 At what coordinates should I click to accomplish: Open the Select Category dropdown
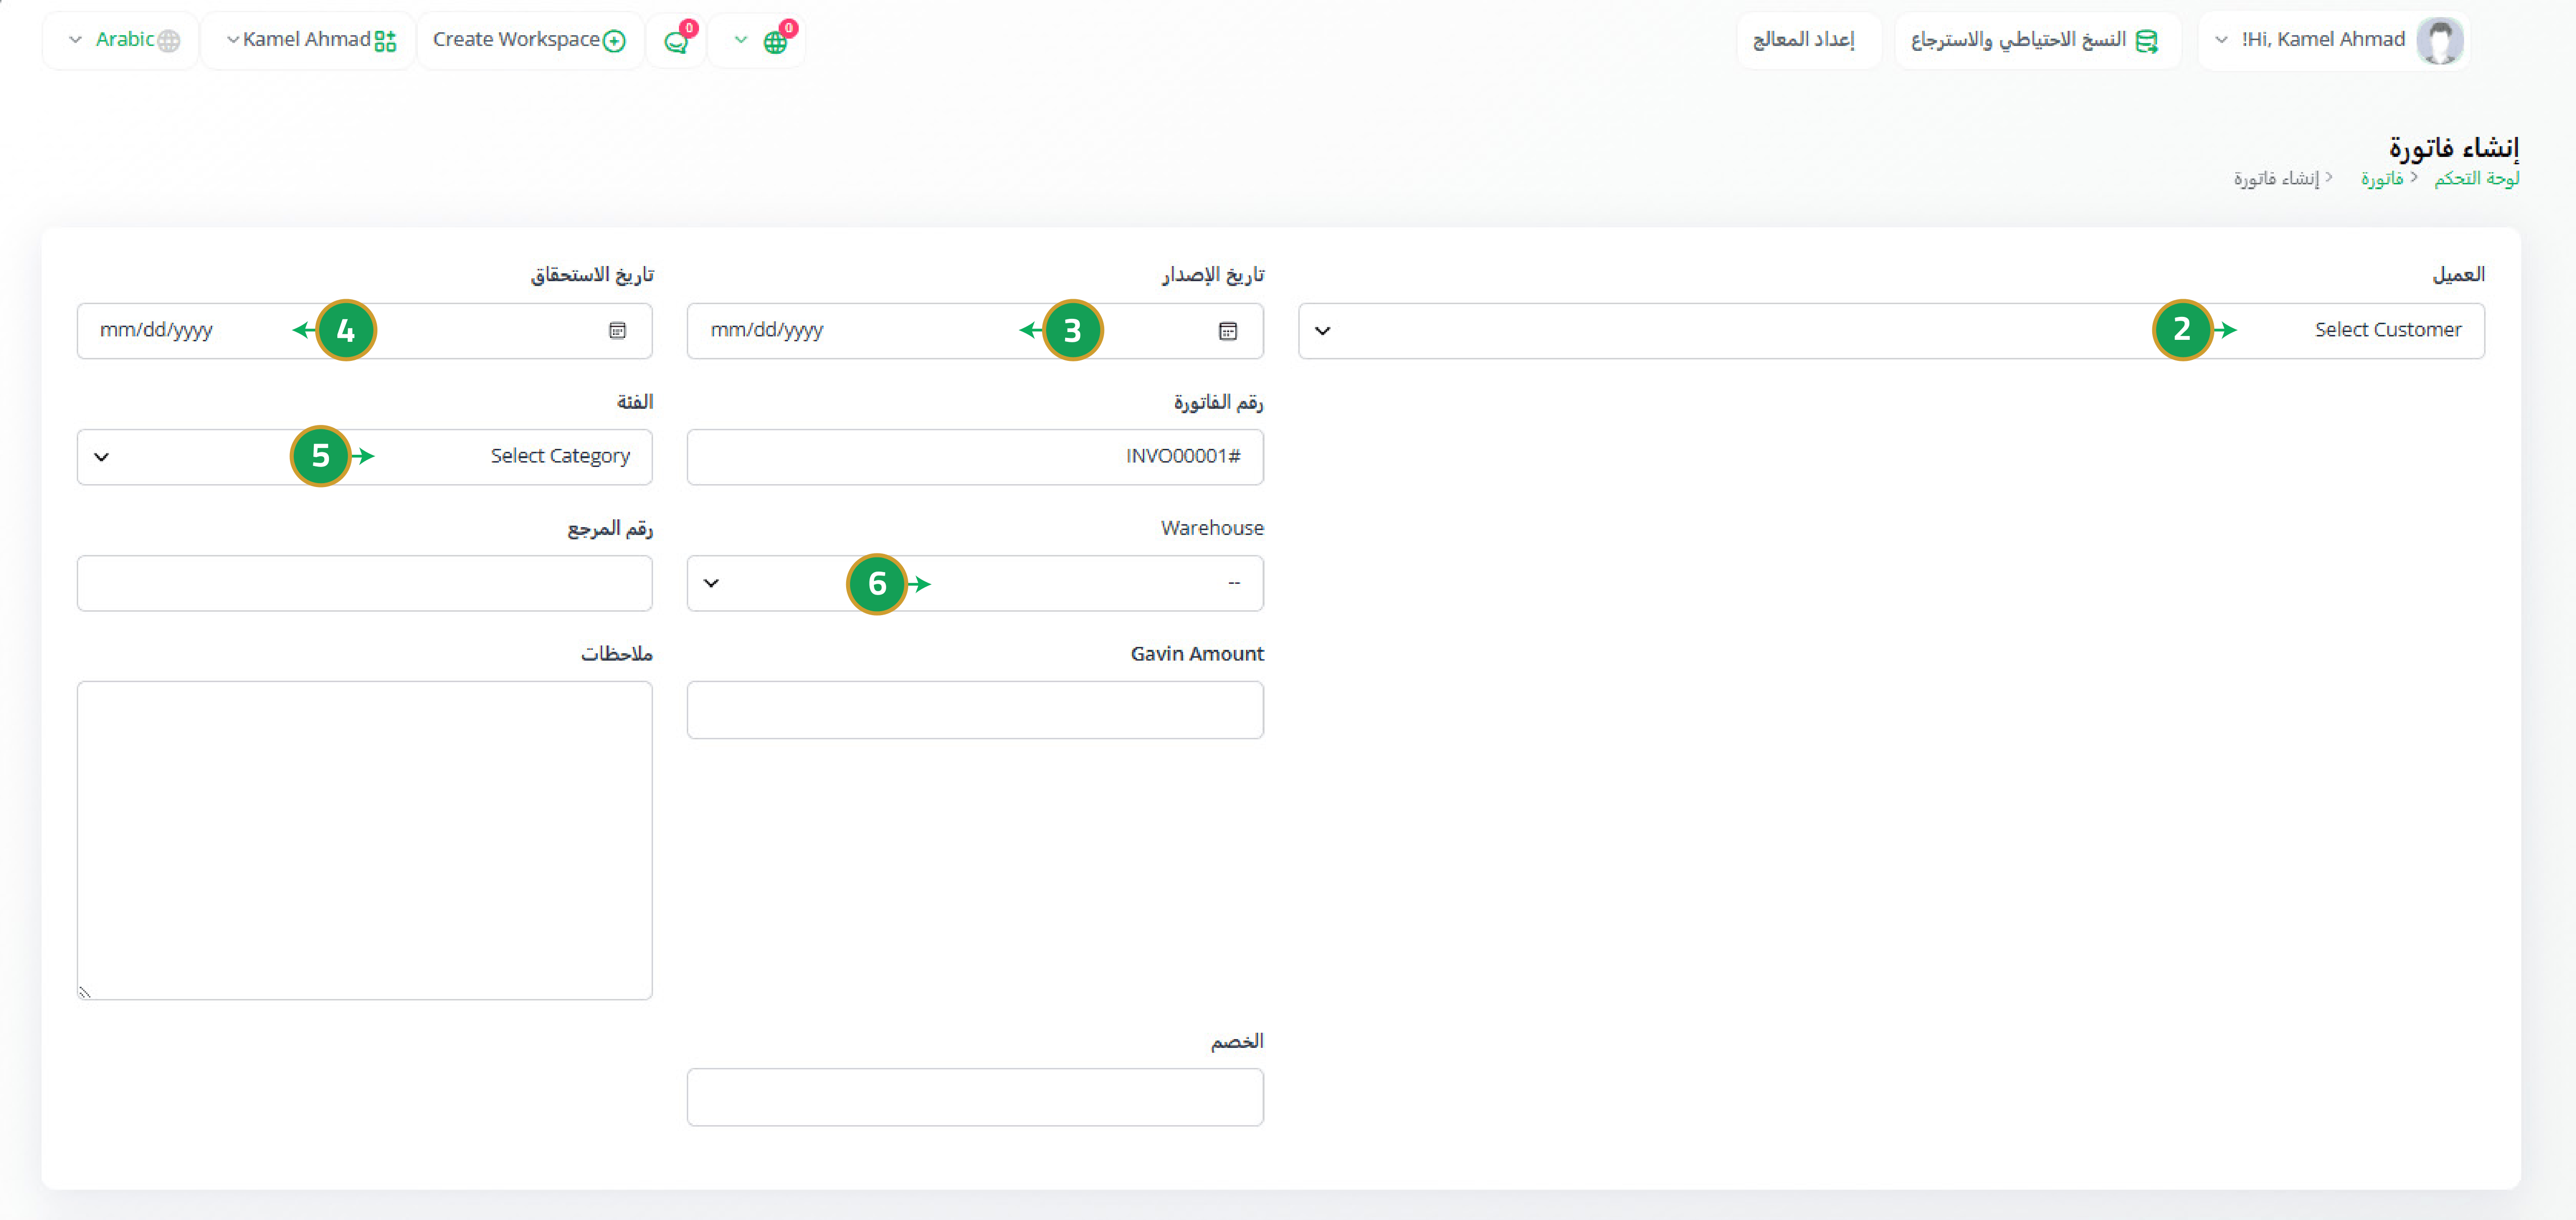coord(364,457)
